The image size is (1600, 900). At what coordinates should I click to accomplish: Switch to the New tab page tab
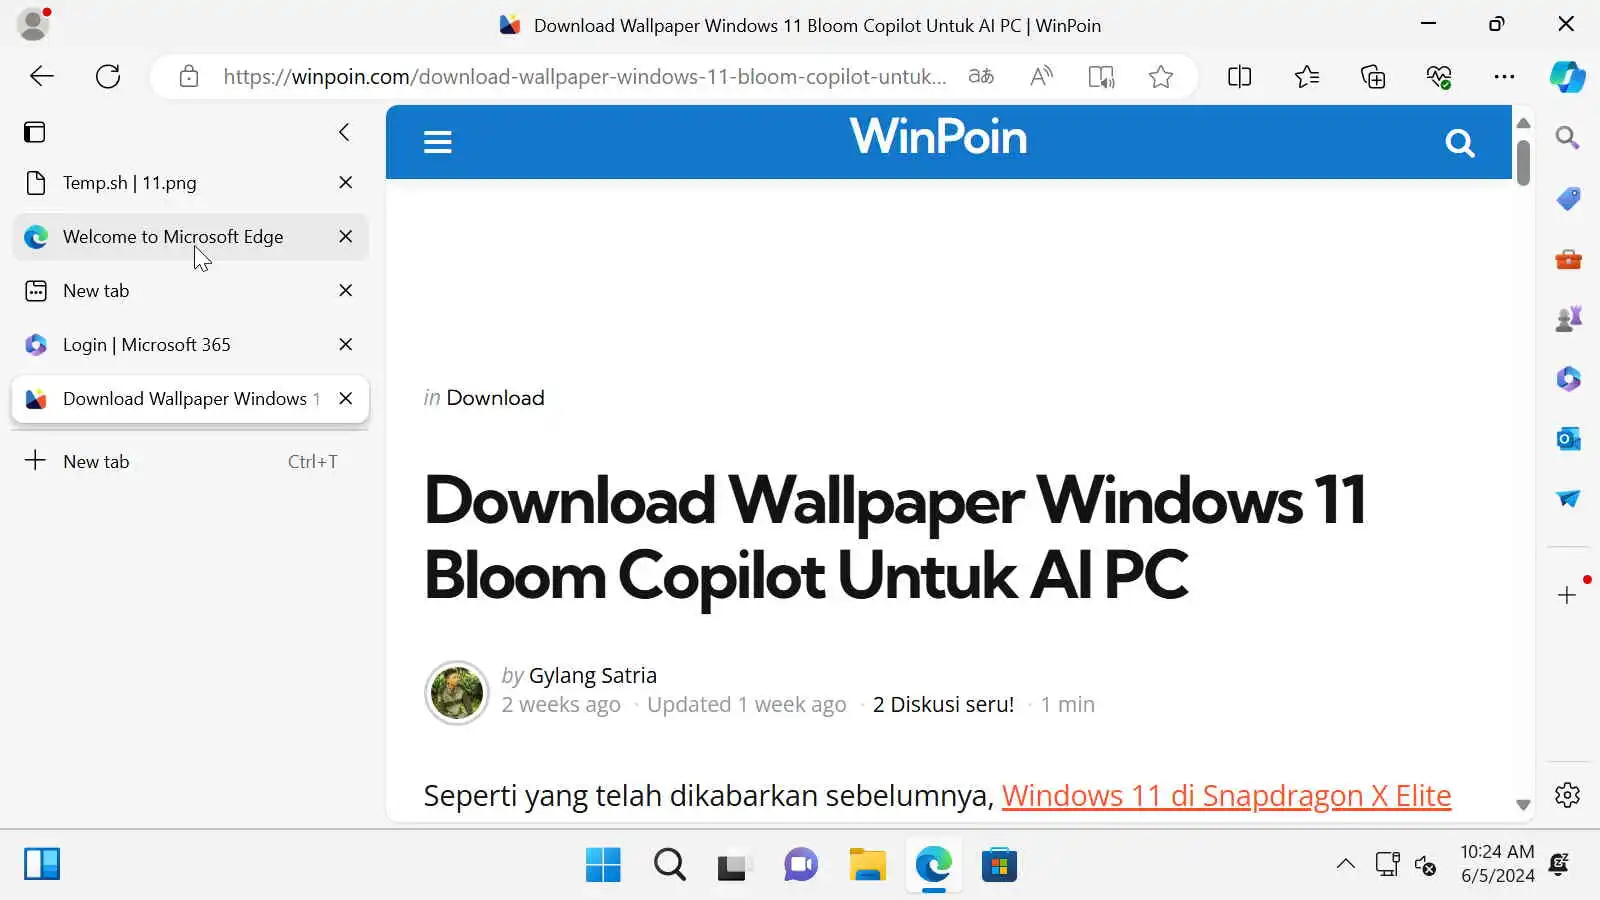coord(190,291)
